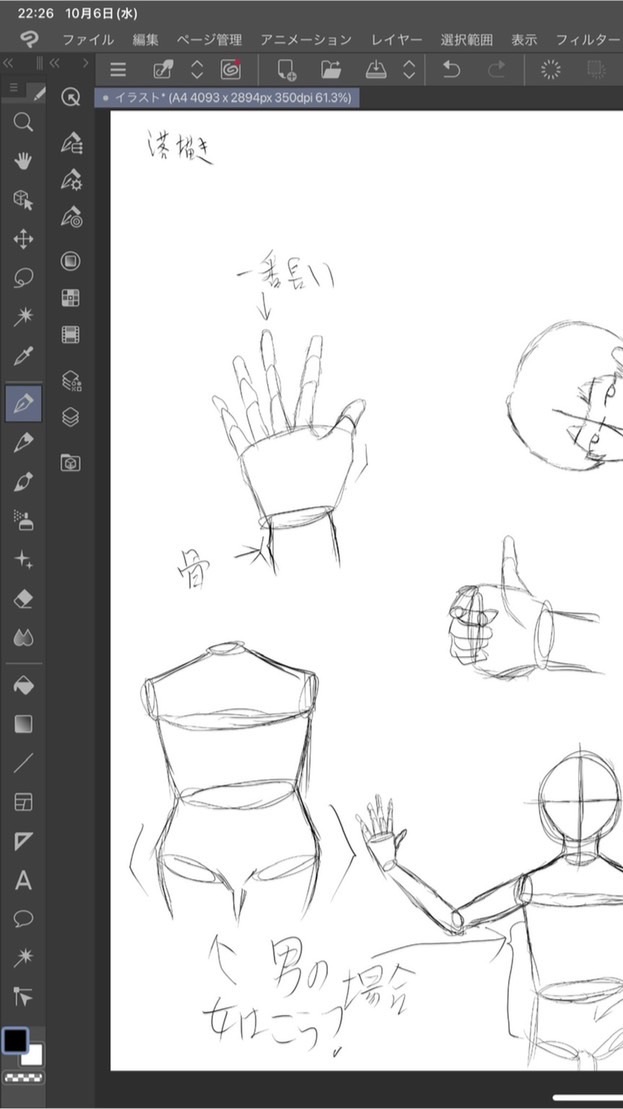This screenshot has width=623, height=1109.
Task: Open the レイヤー menu
Action: point(397,40)
